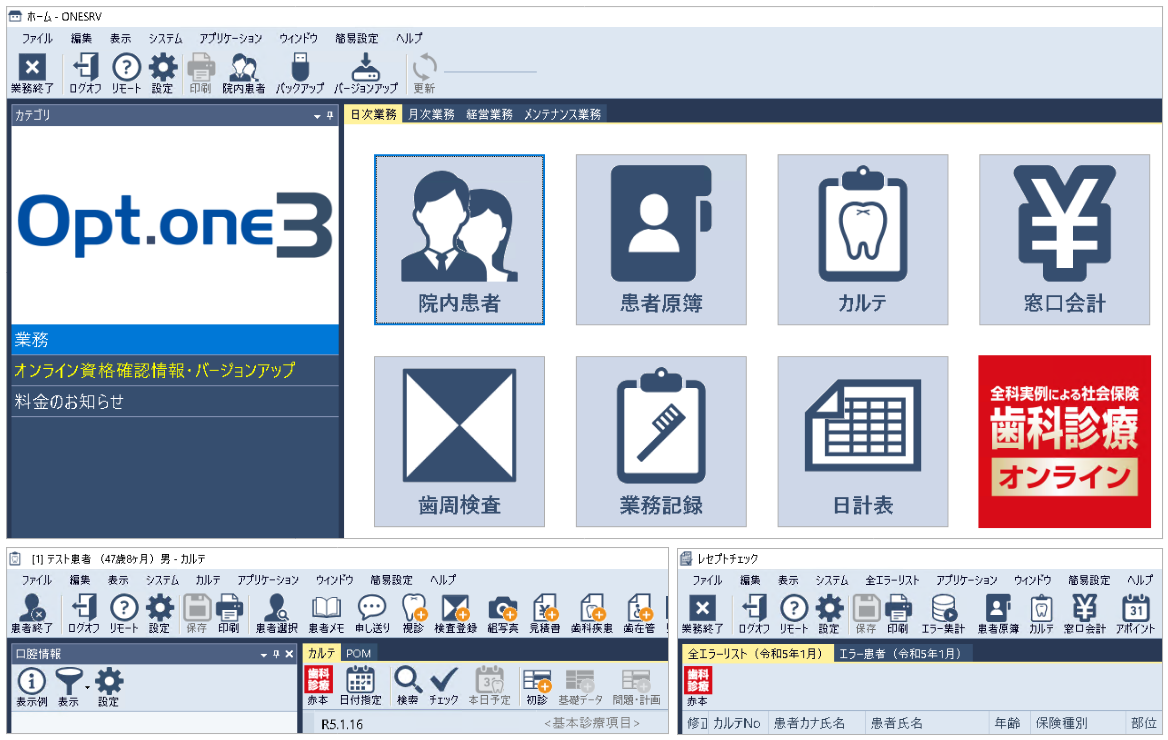Select オンライン資格確認情報・バージョンアップ in the category list
Screen dimensions: 1168x740
click(155, 370)
